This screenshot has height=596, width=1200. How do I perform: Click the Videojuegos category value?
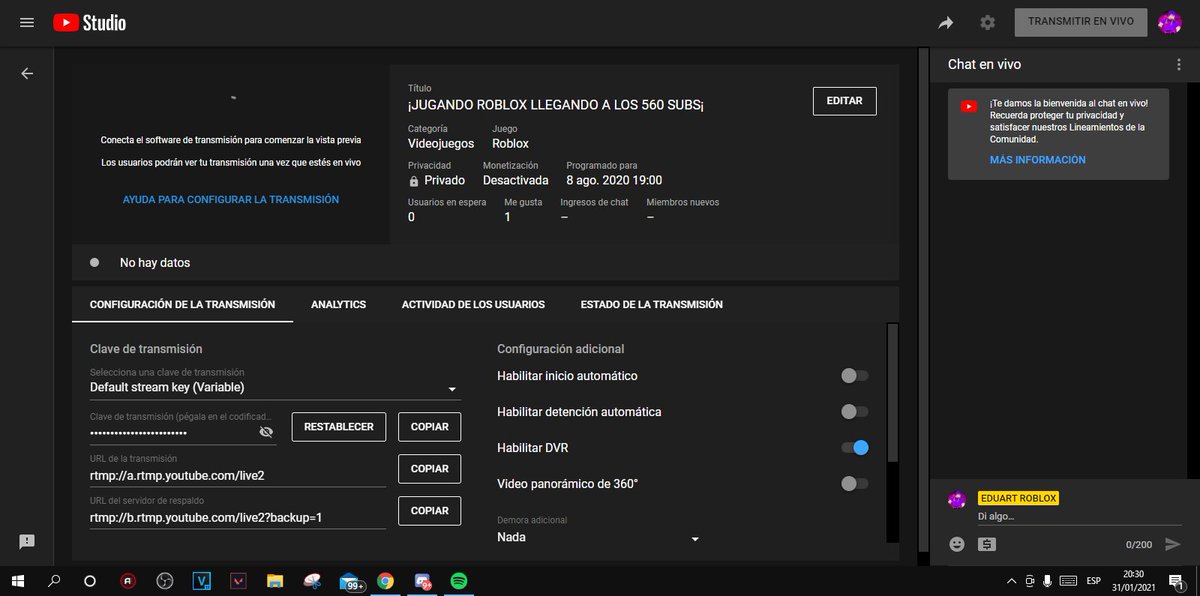point(441,143)
